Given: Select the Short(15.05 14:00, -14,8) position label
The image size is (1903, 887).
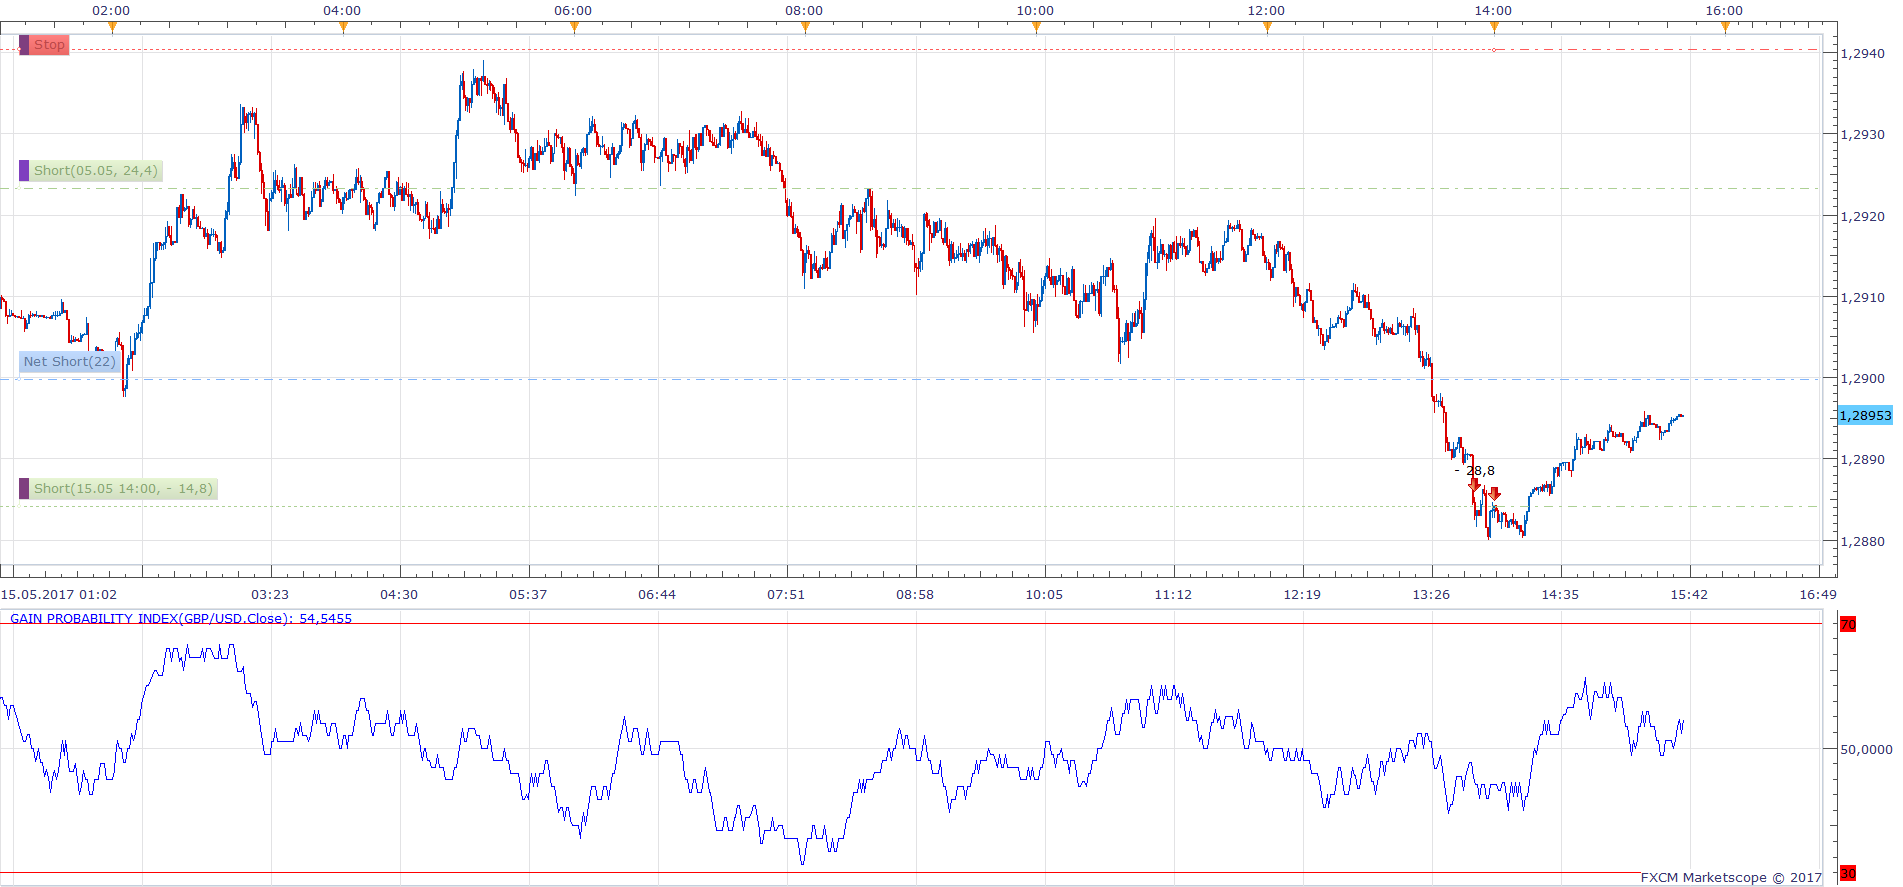Looking at the screenshot, I should click(123, 489).
